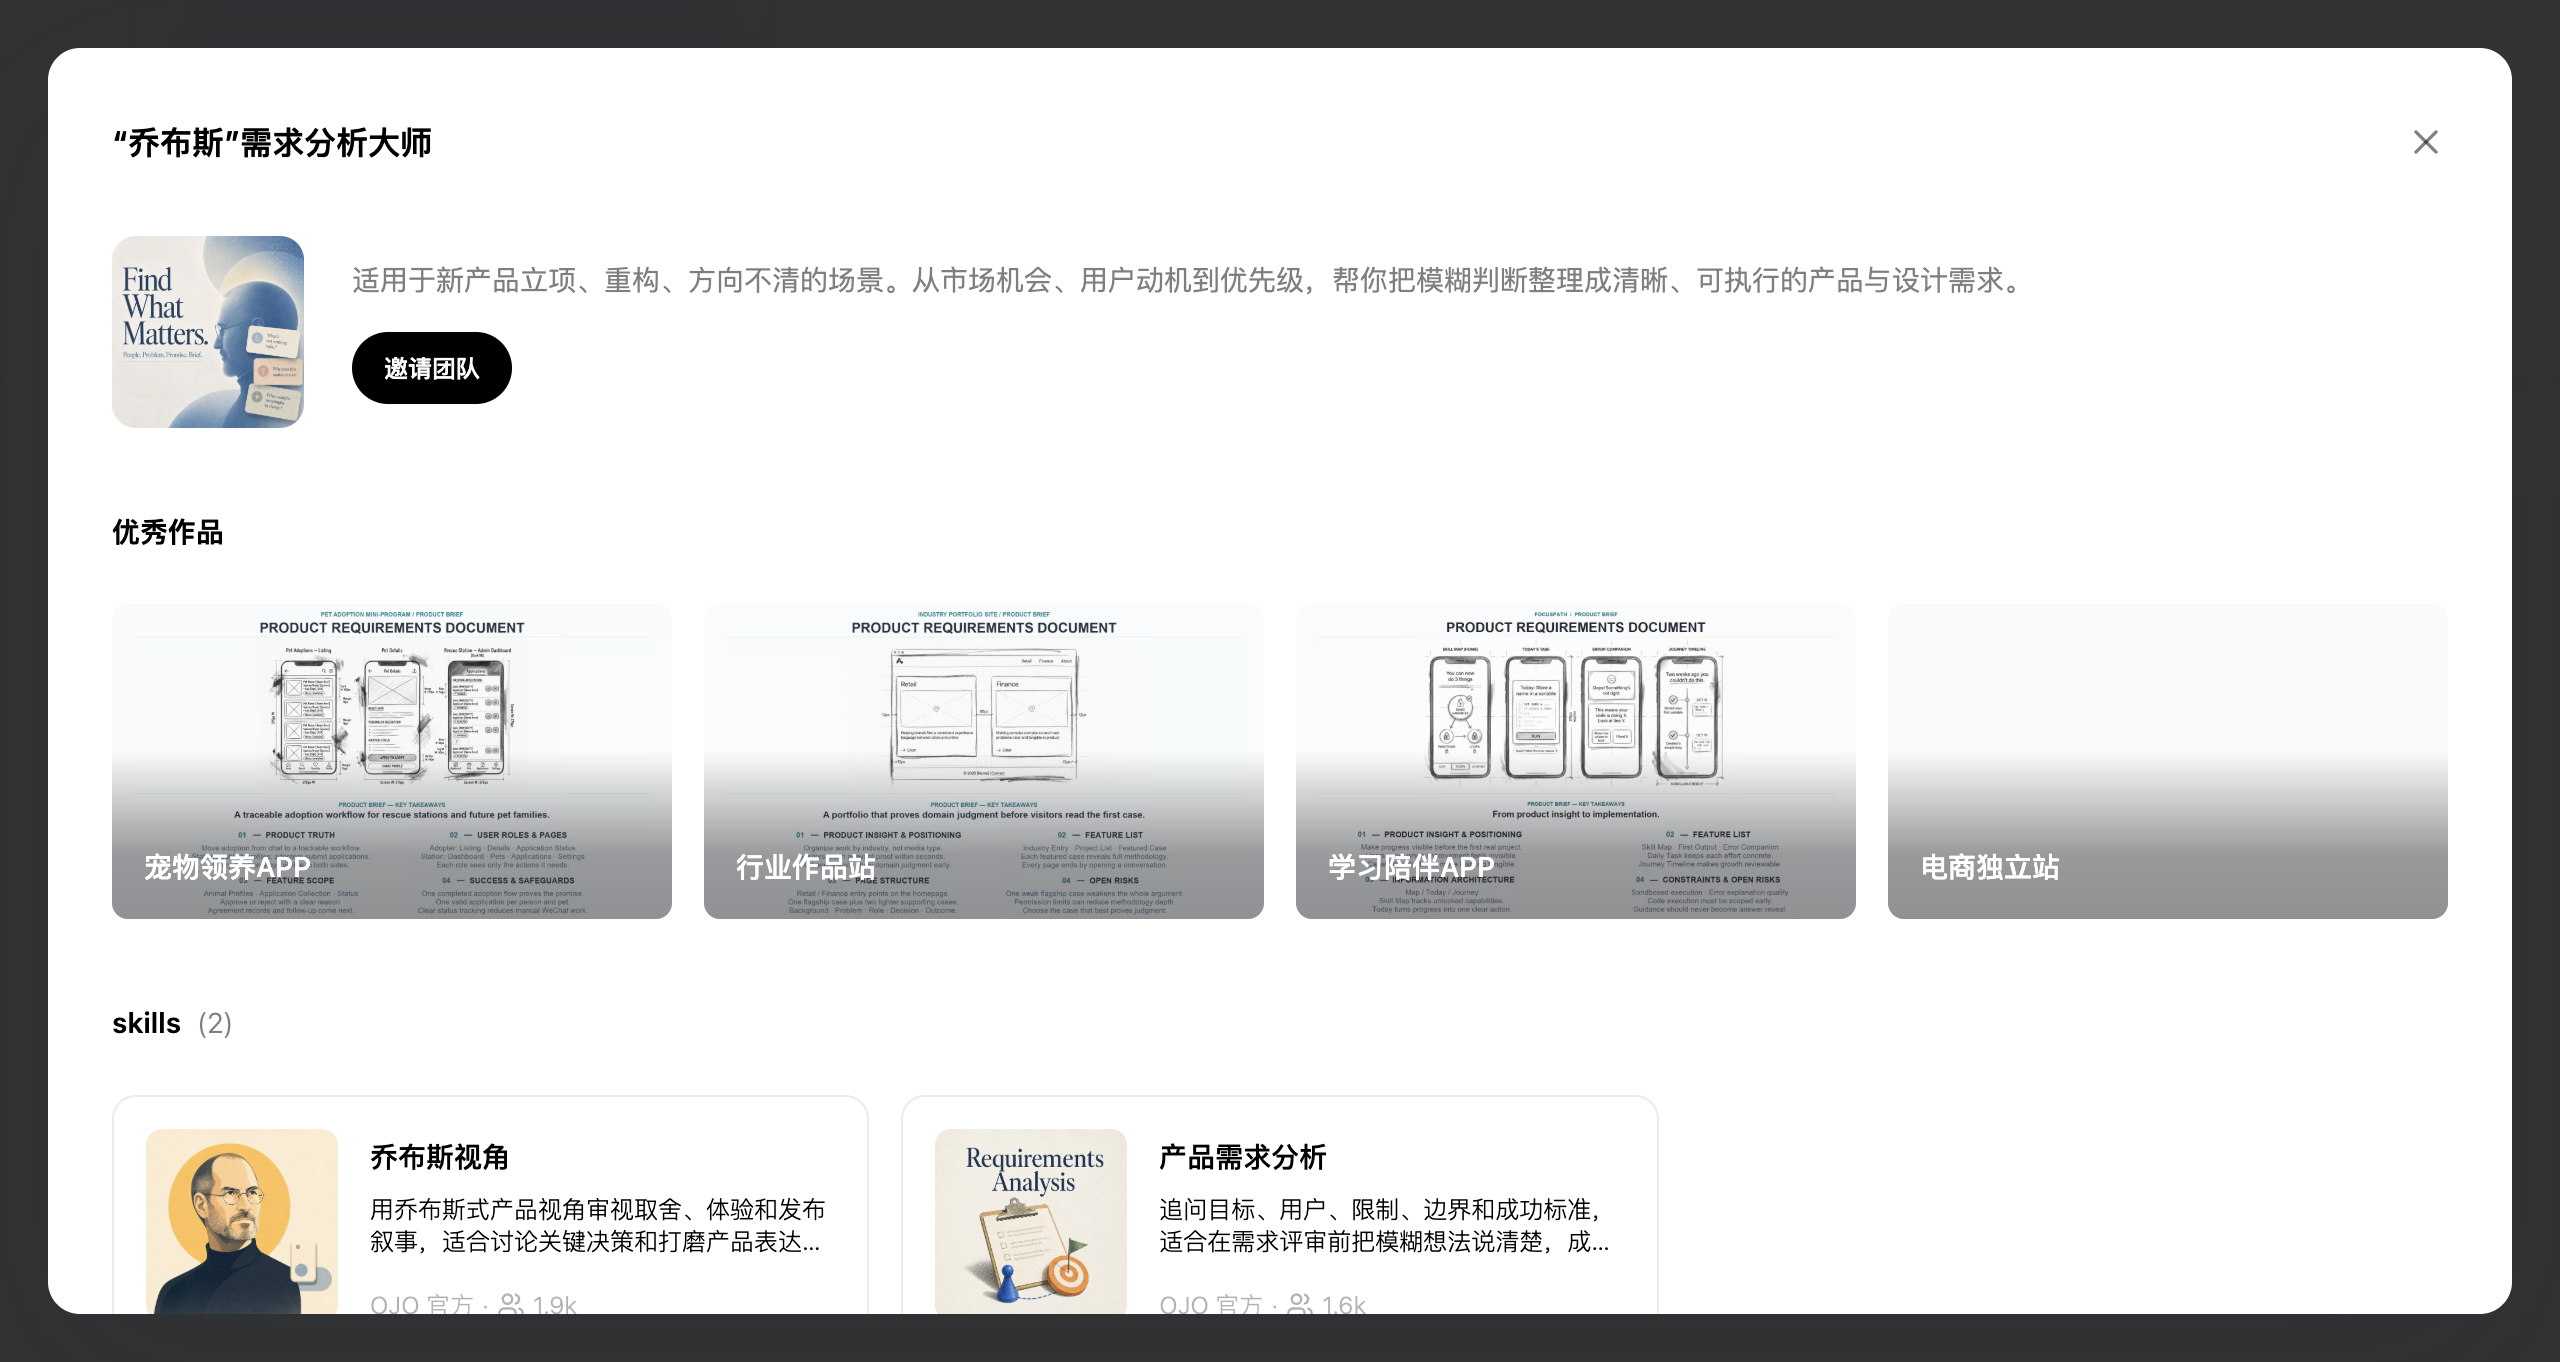
Task: Click the Steve Jobs portrait skill thumbnail
Action: 242,1221
